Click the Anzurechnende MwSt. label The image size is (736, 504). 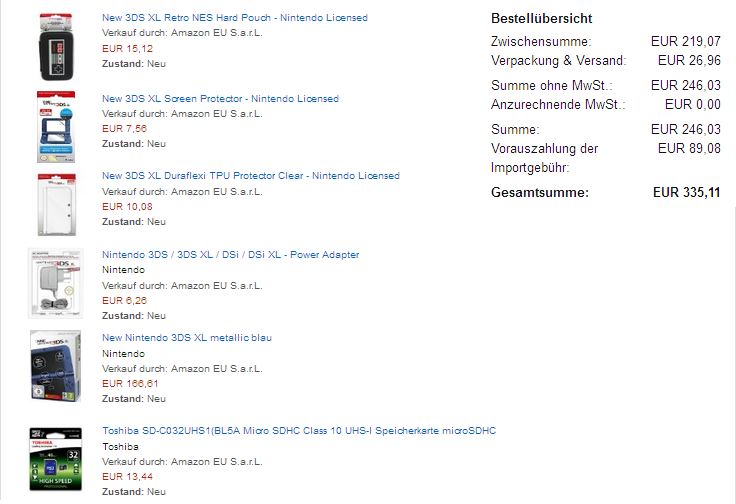click(x=558, y=104)
